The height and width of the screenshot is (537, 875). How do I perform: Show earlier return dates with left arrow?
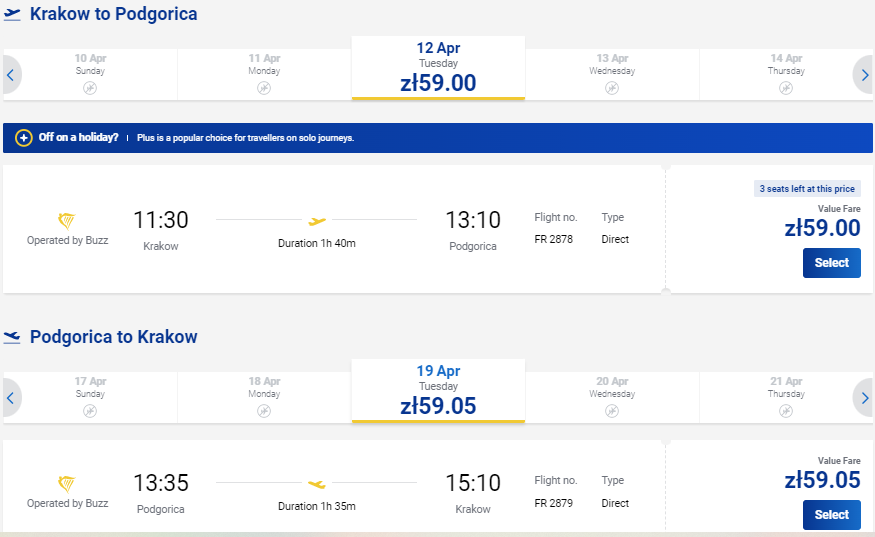point(11,398)
